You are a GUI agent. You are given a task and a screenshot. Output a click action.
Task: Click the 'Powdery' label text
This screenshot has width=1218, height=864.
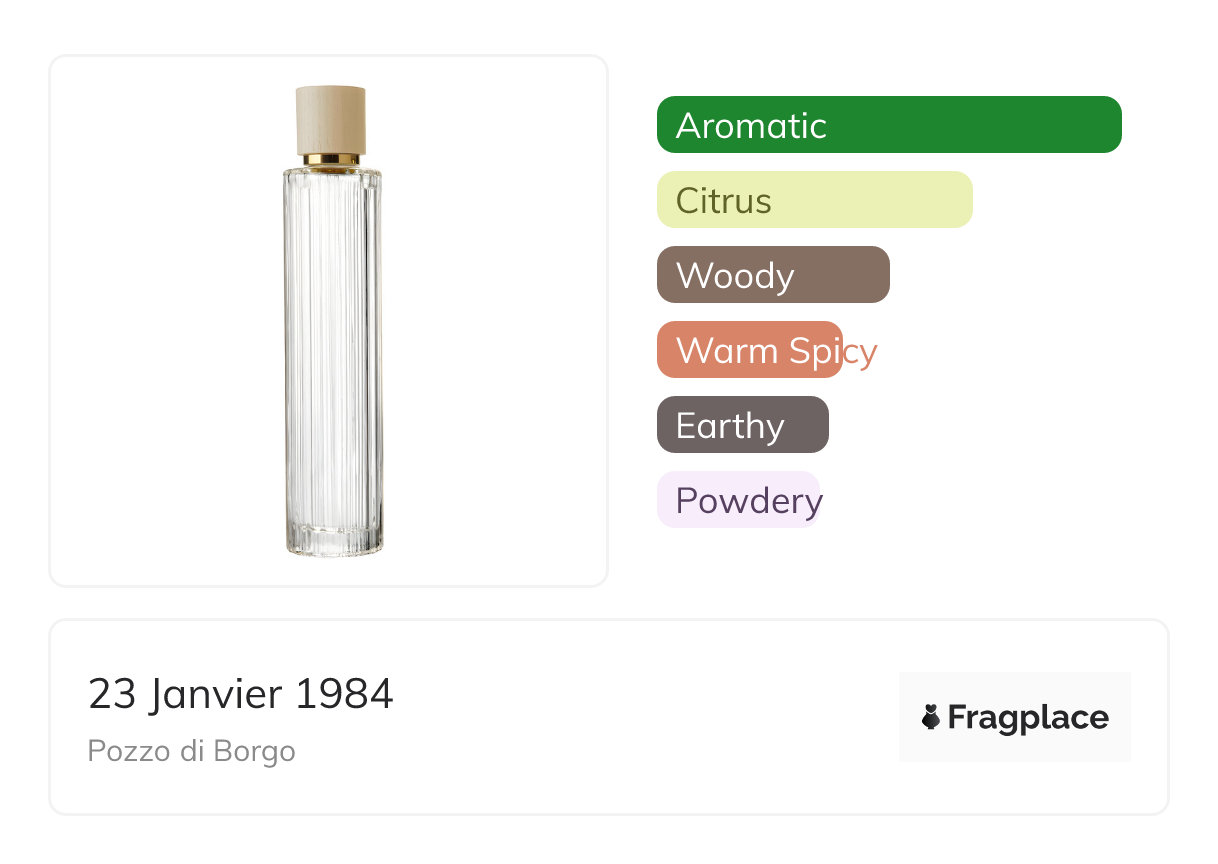[x=748, y=501]
